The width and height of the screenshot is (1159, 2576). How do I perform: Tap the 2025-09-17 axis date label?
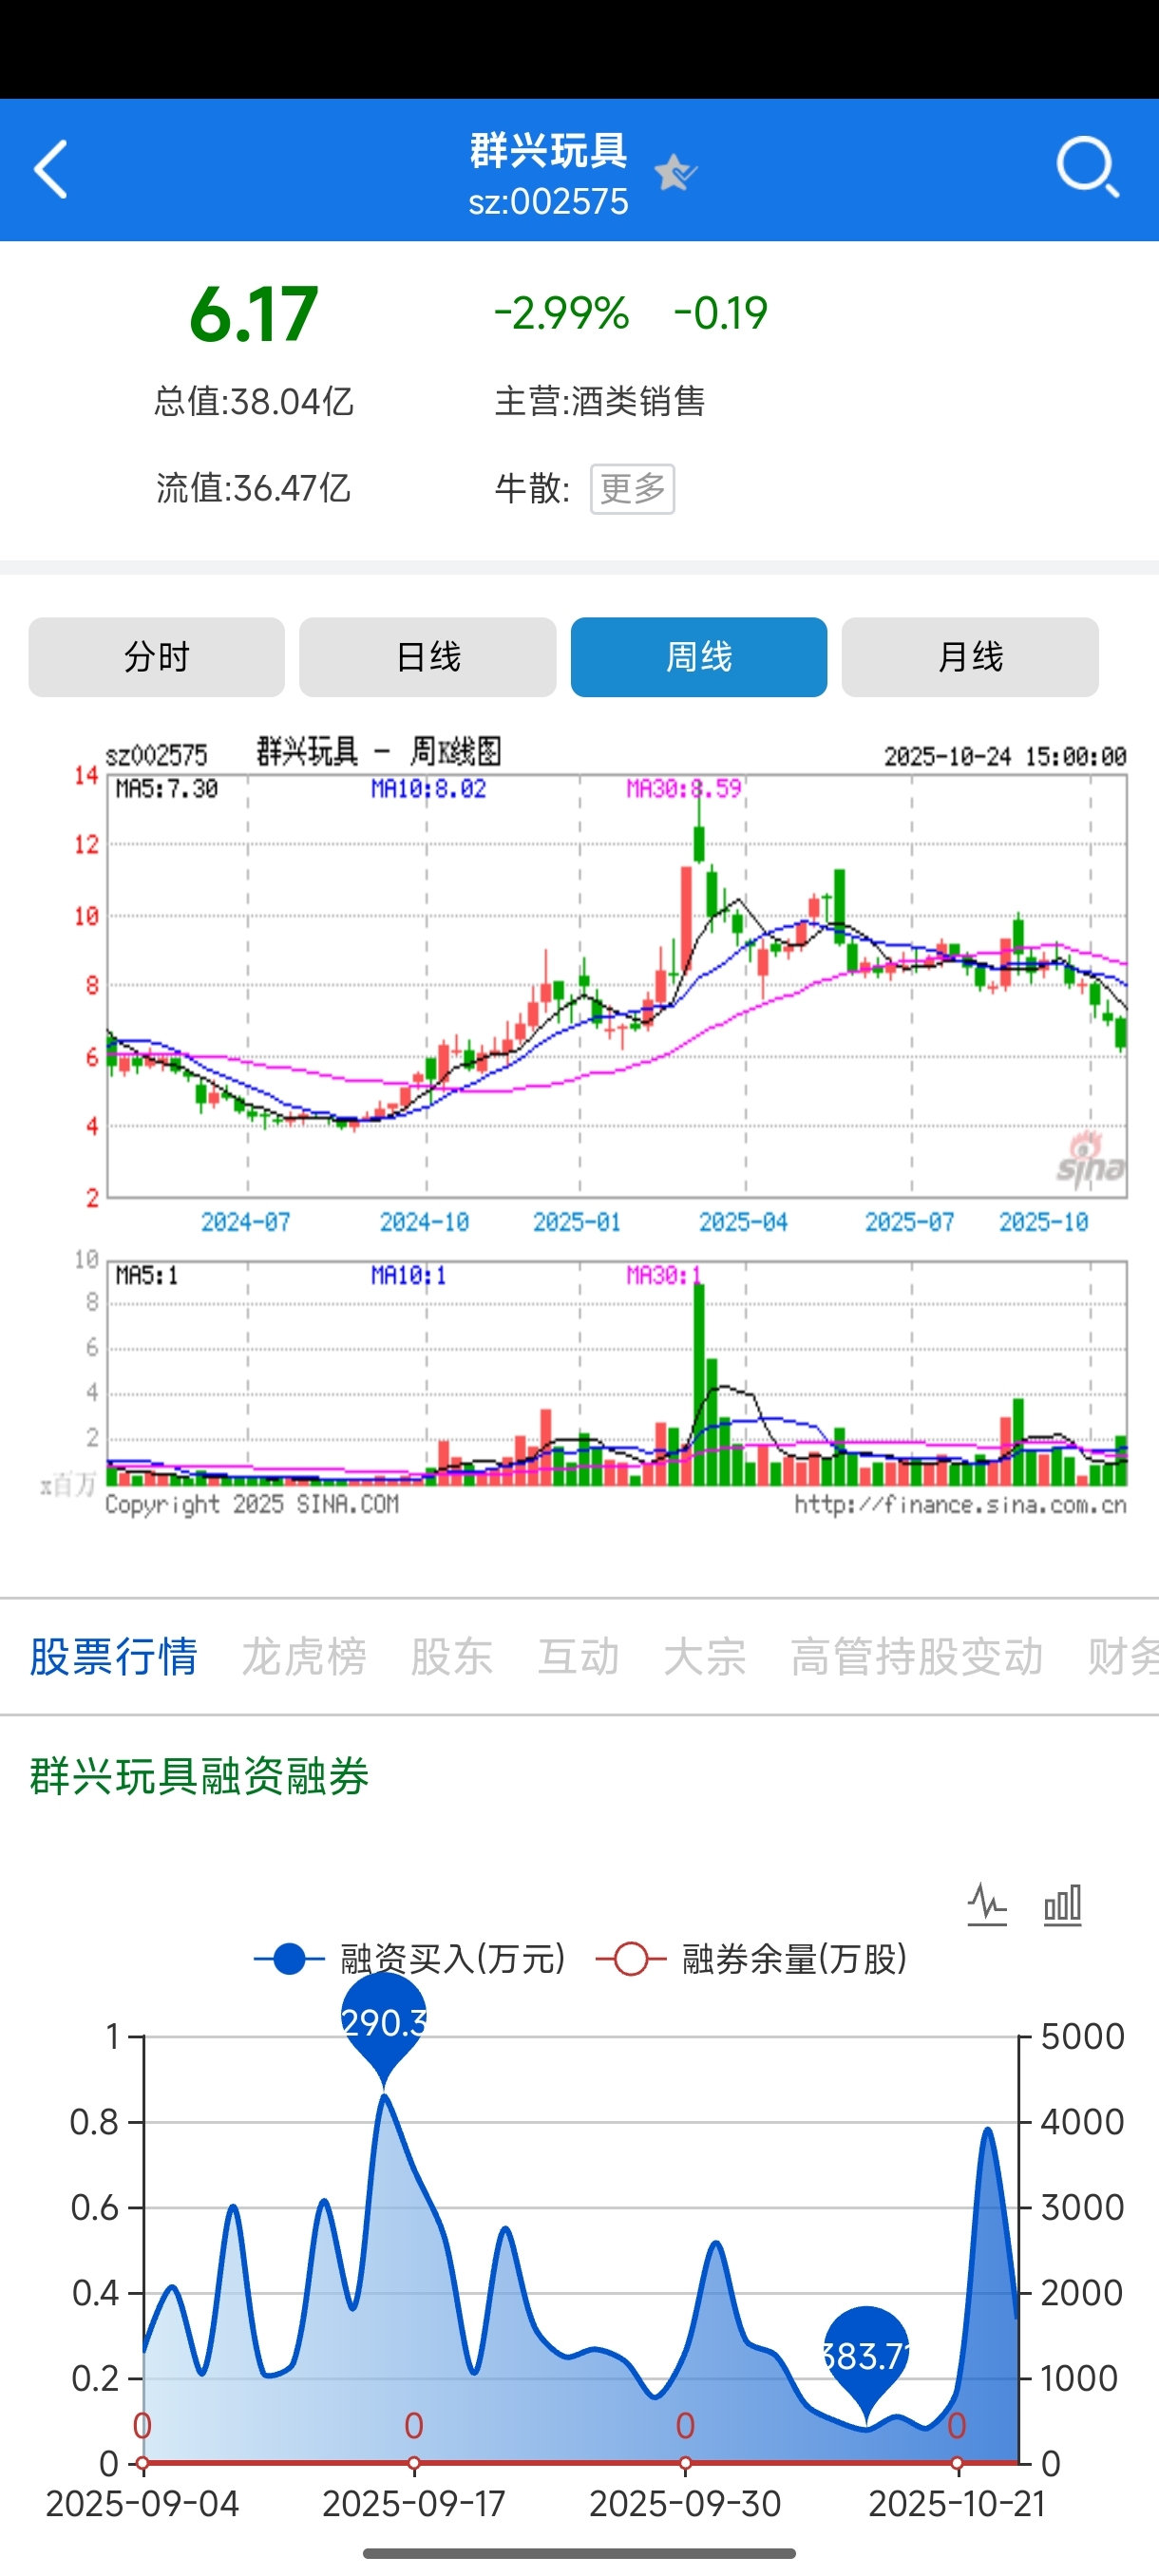click(x=414, y=2504)
